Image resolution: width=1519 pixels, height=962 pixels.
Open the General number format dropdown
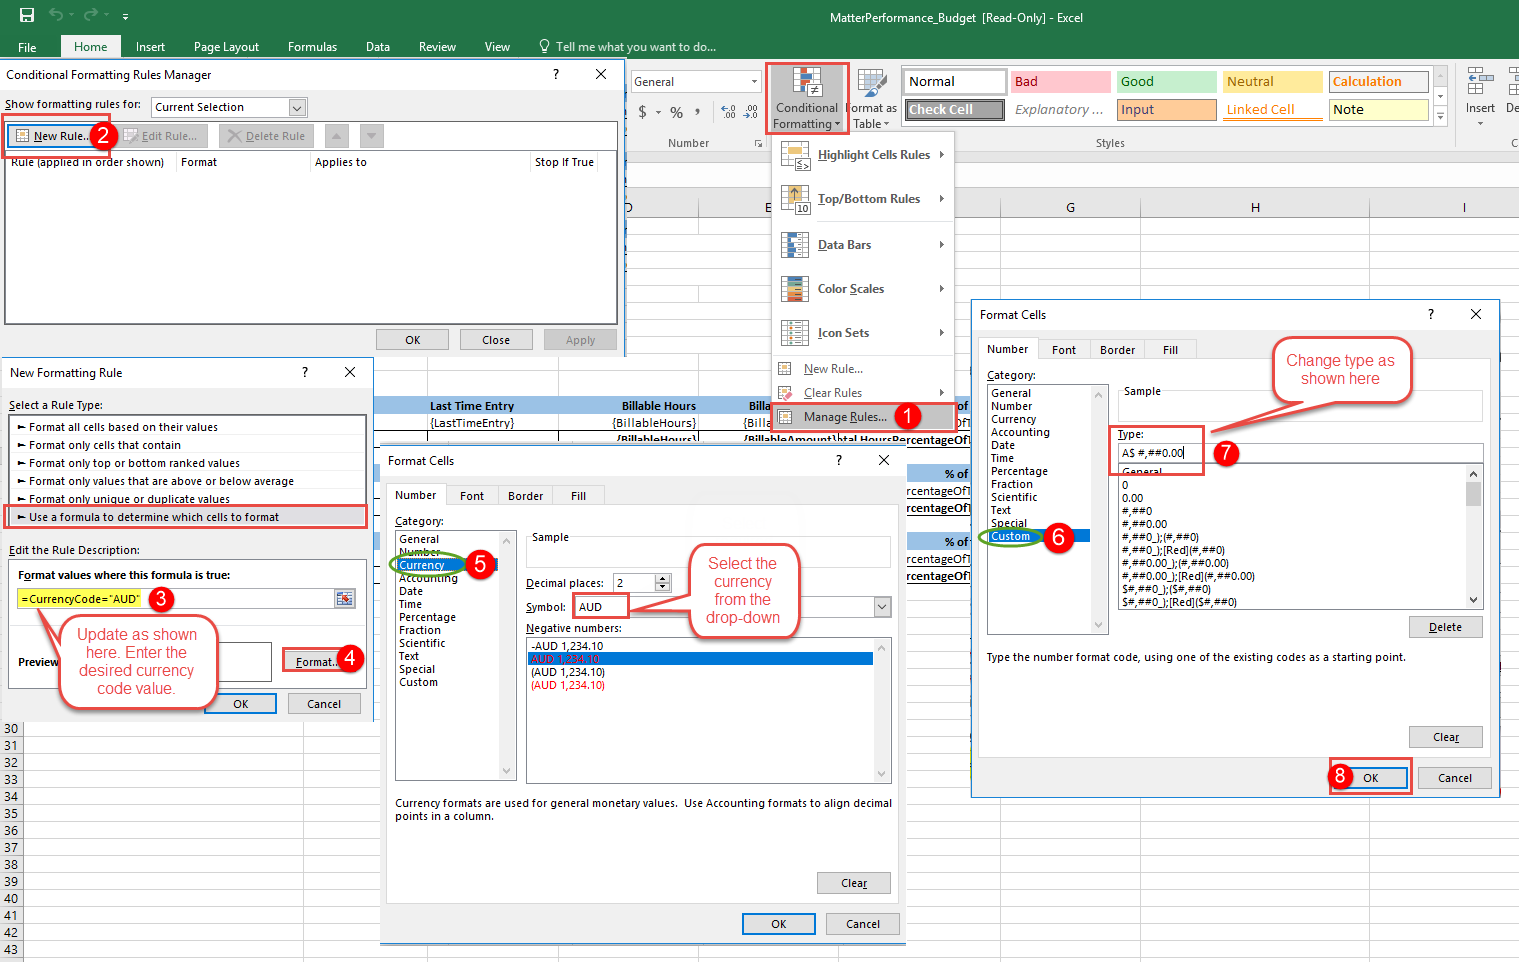tap(754, 82)
